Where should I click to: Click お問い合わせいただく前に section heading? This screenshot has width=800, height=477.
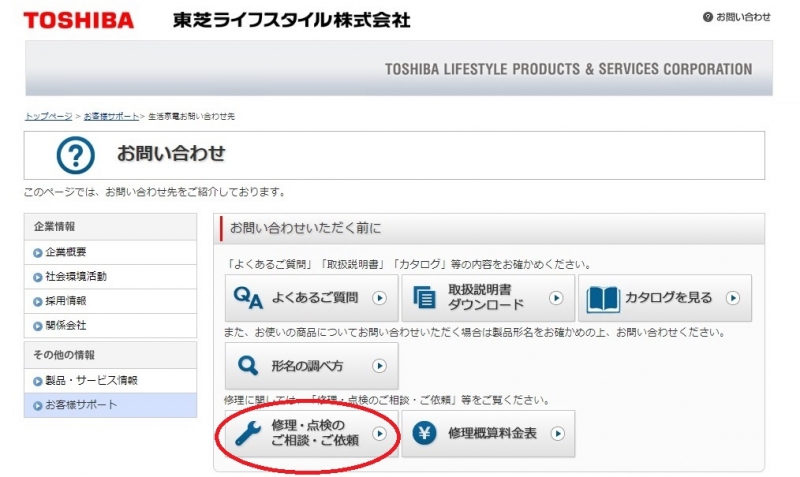click(305, 228)
